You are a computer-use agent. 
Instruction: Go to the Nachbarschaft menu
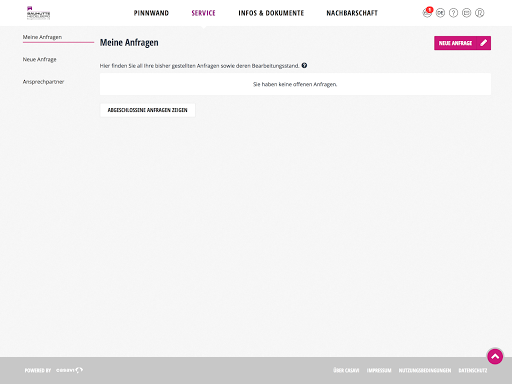pyautogui.click(x=352, y=13)
